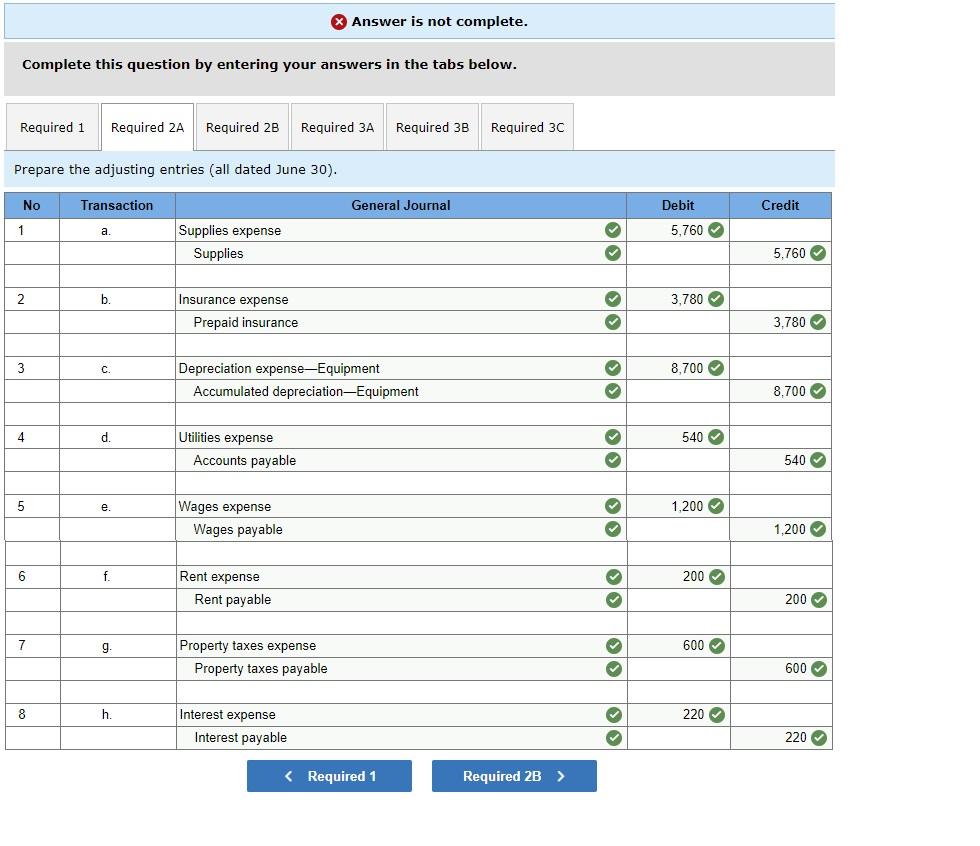Click the green check next to Wages payable
Viewport: 980px width, 846px height.
click(613, 529)
